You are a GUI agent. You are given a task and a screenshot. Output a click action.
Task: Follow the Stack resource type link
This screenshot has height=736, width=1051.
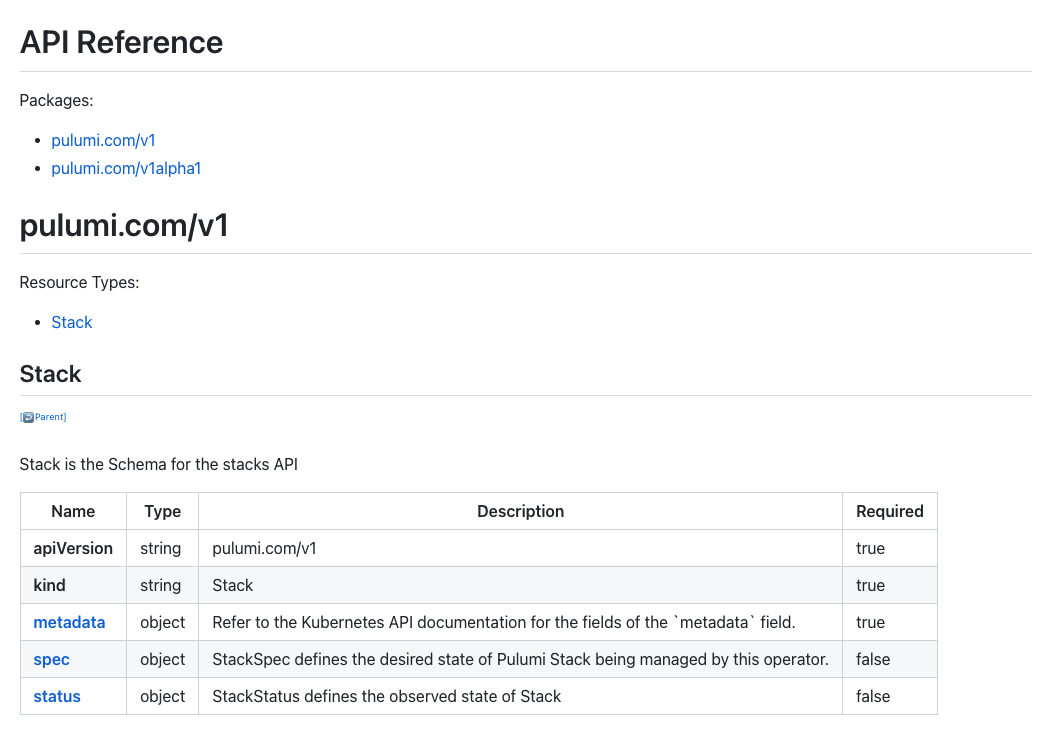72,322
